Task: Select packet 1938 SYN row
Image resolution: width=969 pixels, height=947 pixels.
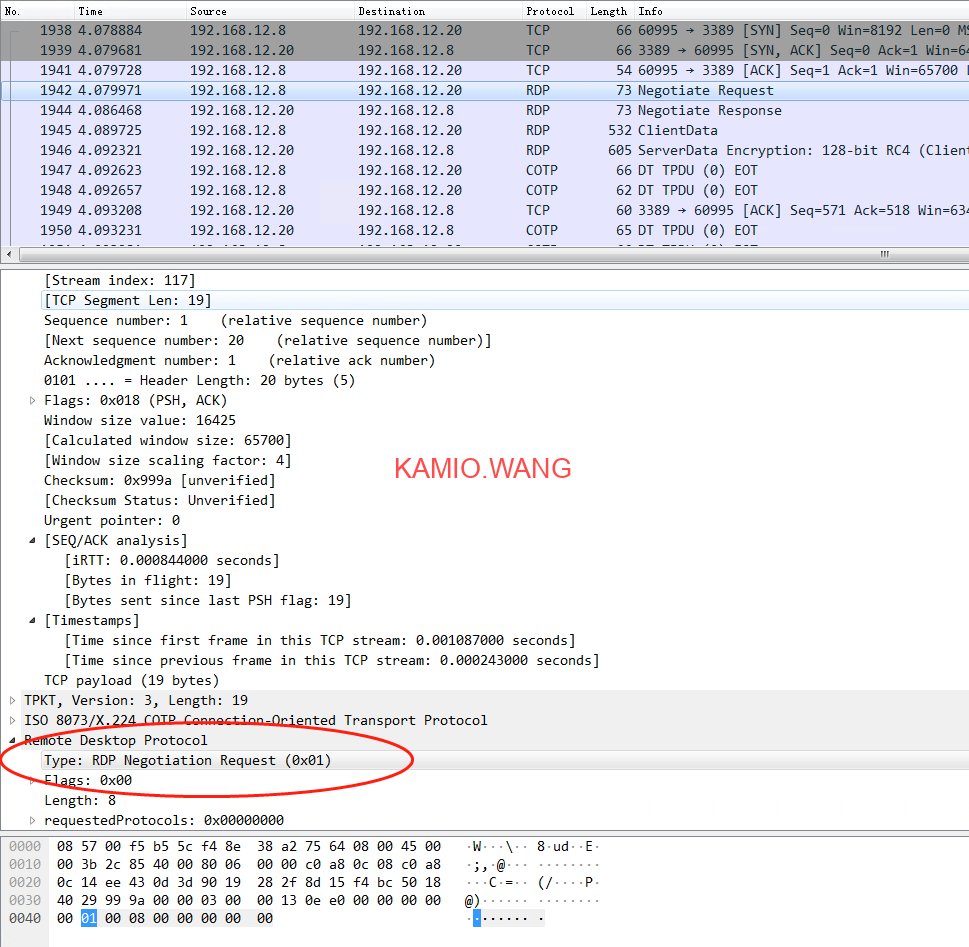Action: click(x=500, y=30)
